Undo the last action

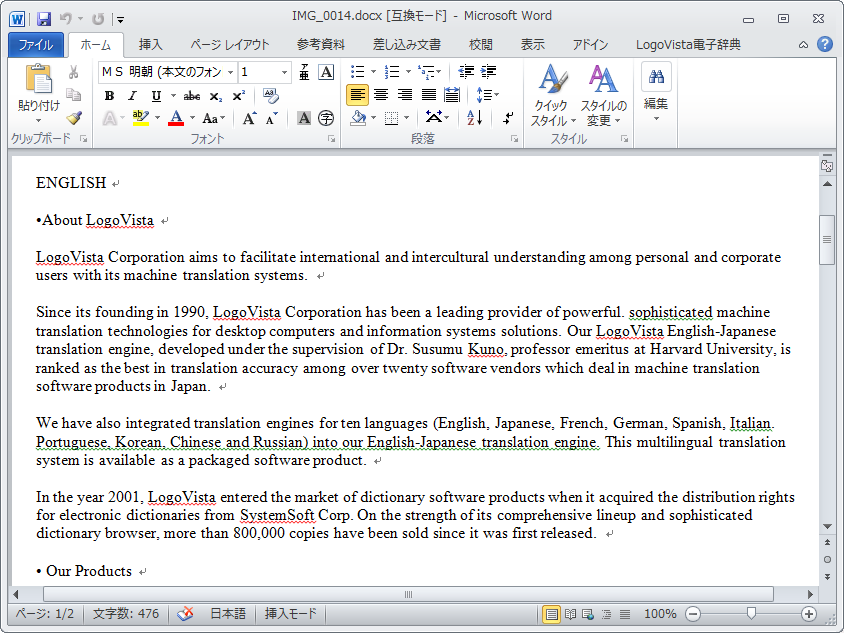point(66,19)
